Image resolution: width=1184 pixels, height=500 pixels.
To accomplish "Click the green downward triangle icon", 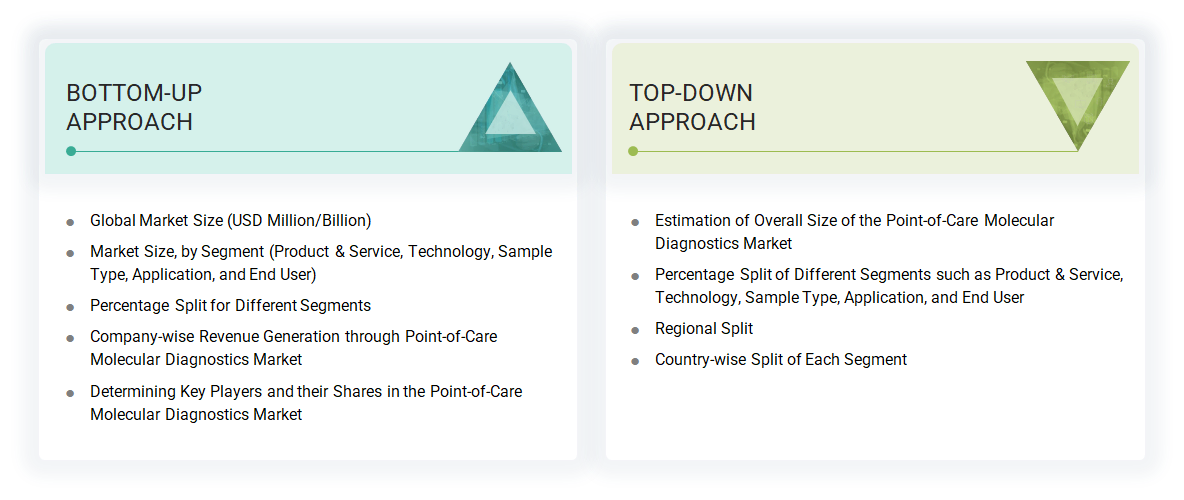I will click(x=1077, y=98).
